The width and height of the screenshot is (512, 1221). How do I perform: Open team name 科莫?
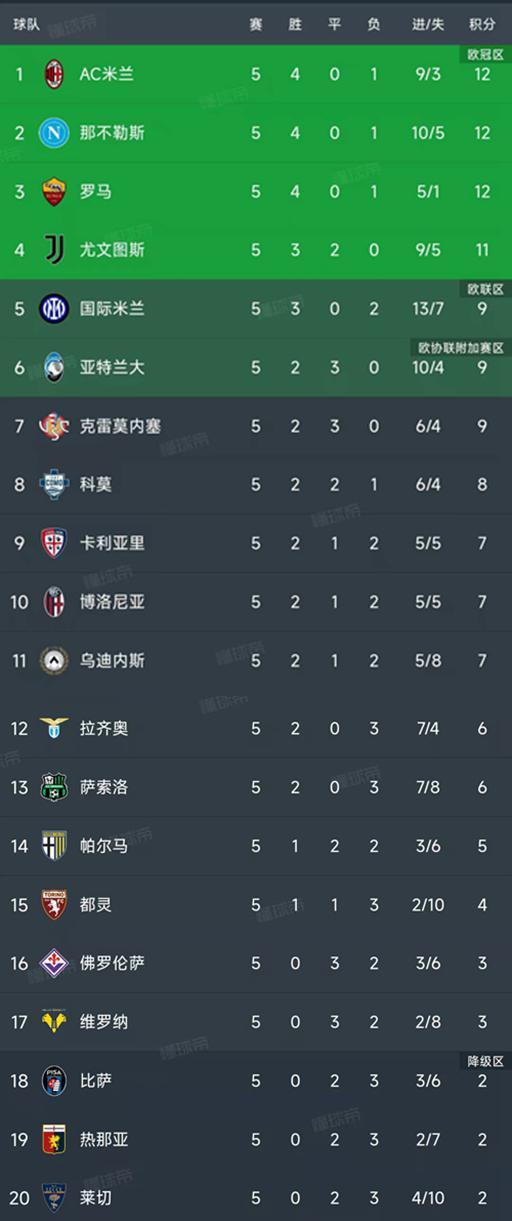pyautogui.click(x=96, y=485)
